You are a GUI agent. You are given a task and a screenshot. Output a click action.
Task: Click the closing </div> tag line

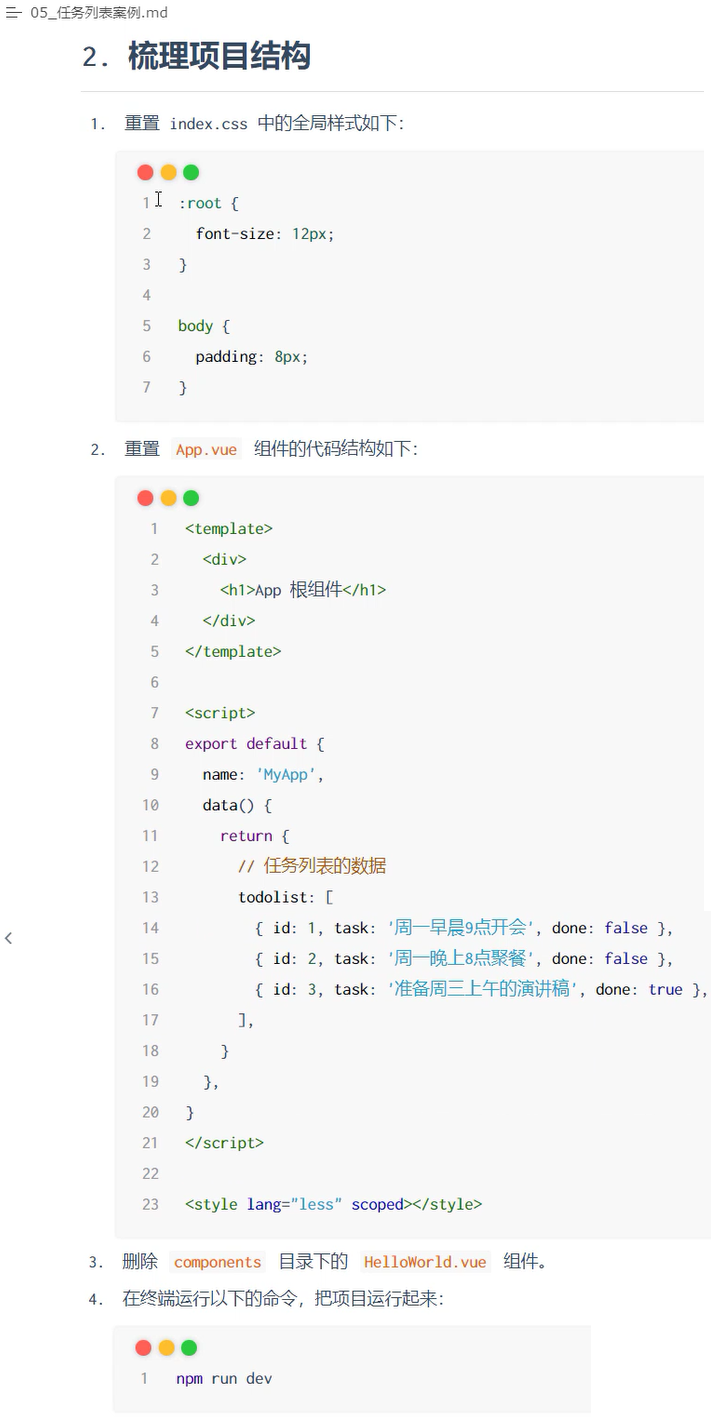229,621
